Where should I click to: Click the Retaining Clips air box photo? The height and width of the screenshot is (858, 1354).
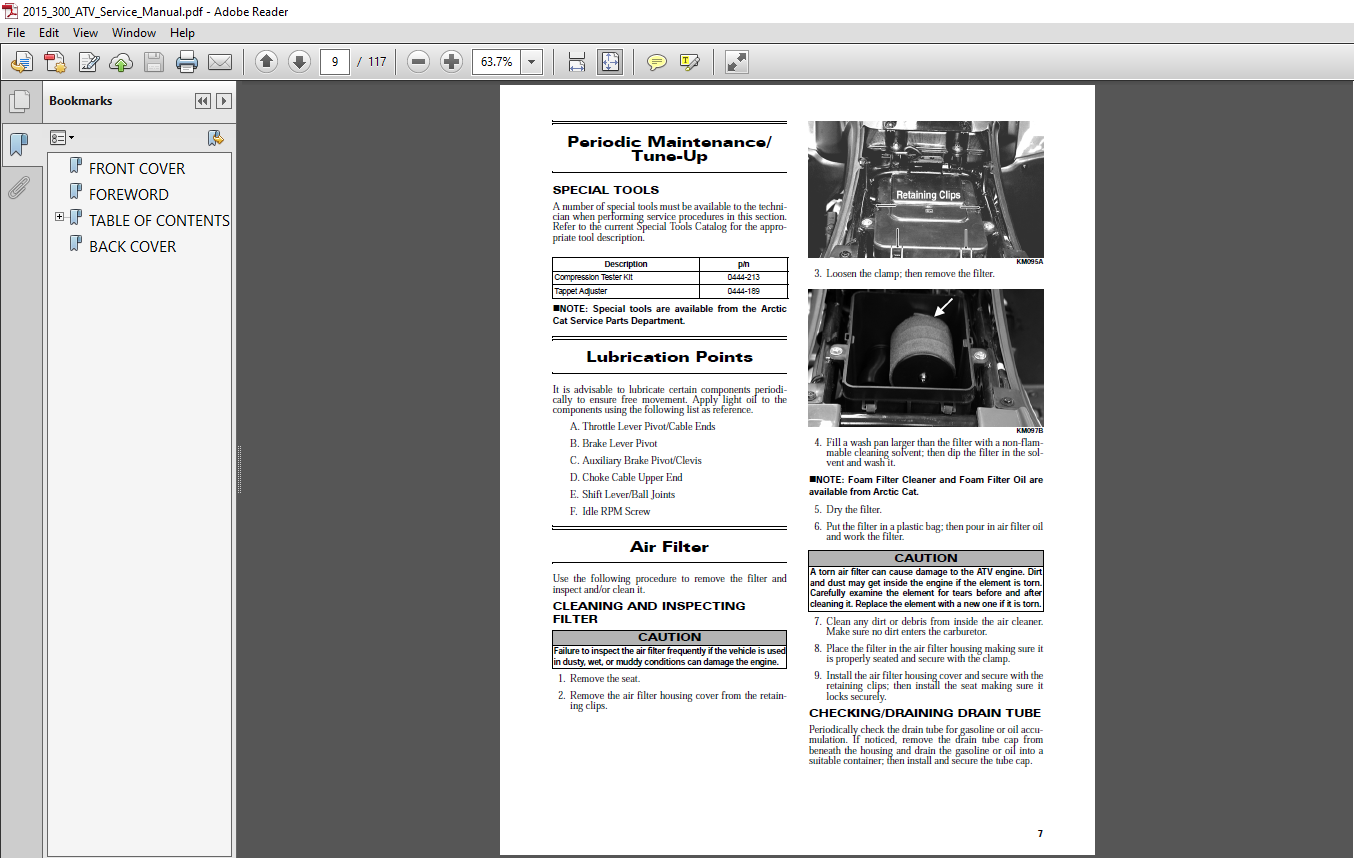pyautogui.click(x=926, y=190)
